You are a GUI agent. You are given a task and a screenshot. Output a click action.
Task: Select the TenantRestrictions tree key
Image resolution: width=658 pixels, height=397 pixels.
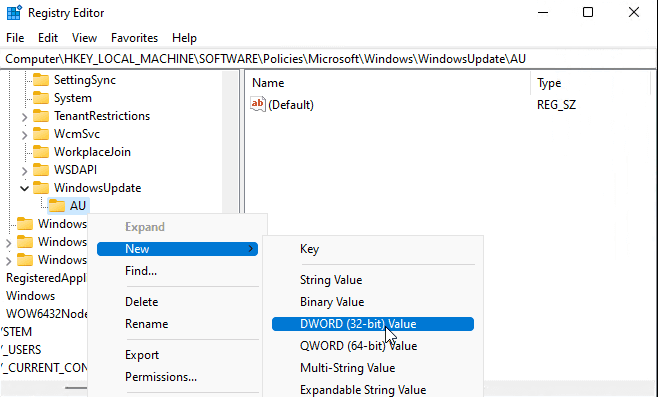[102, 116]
